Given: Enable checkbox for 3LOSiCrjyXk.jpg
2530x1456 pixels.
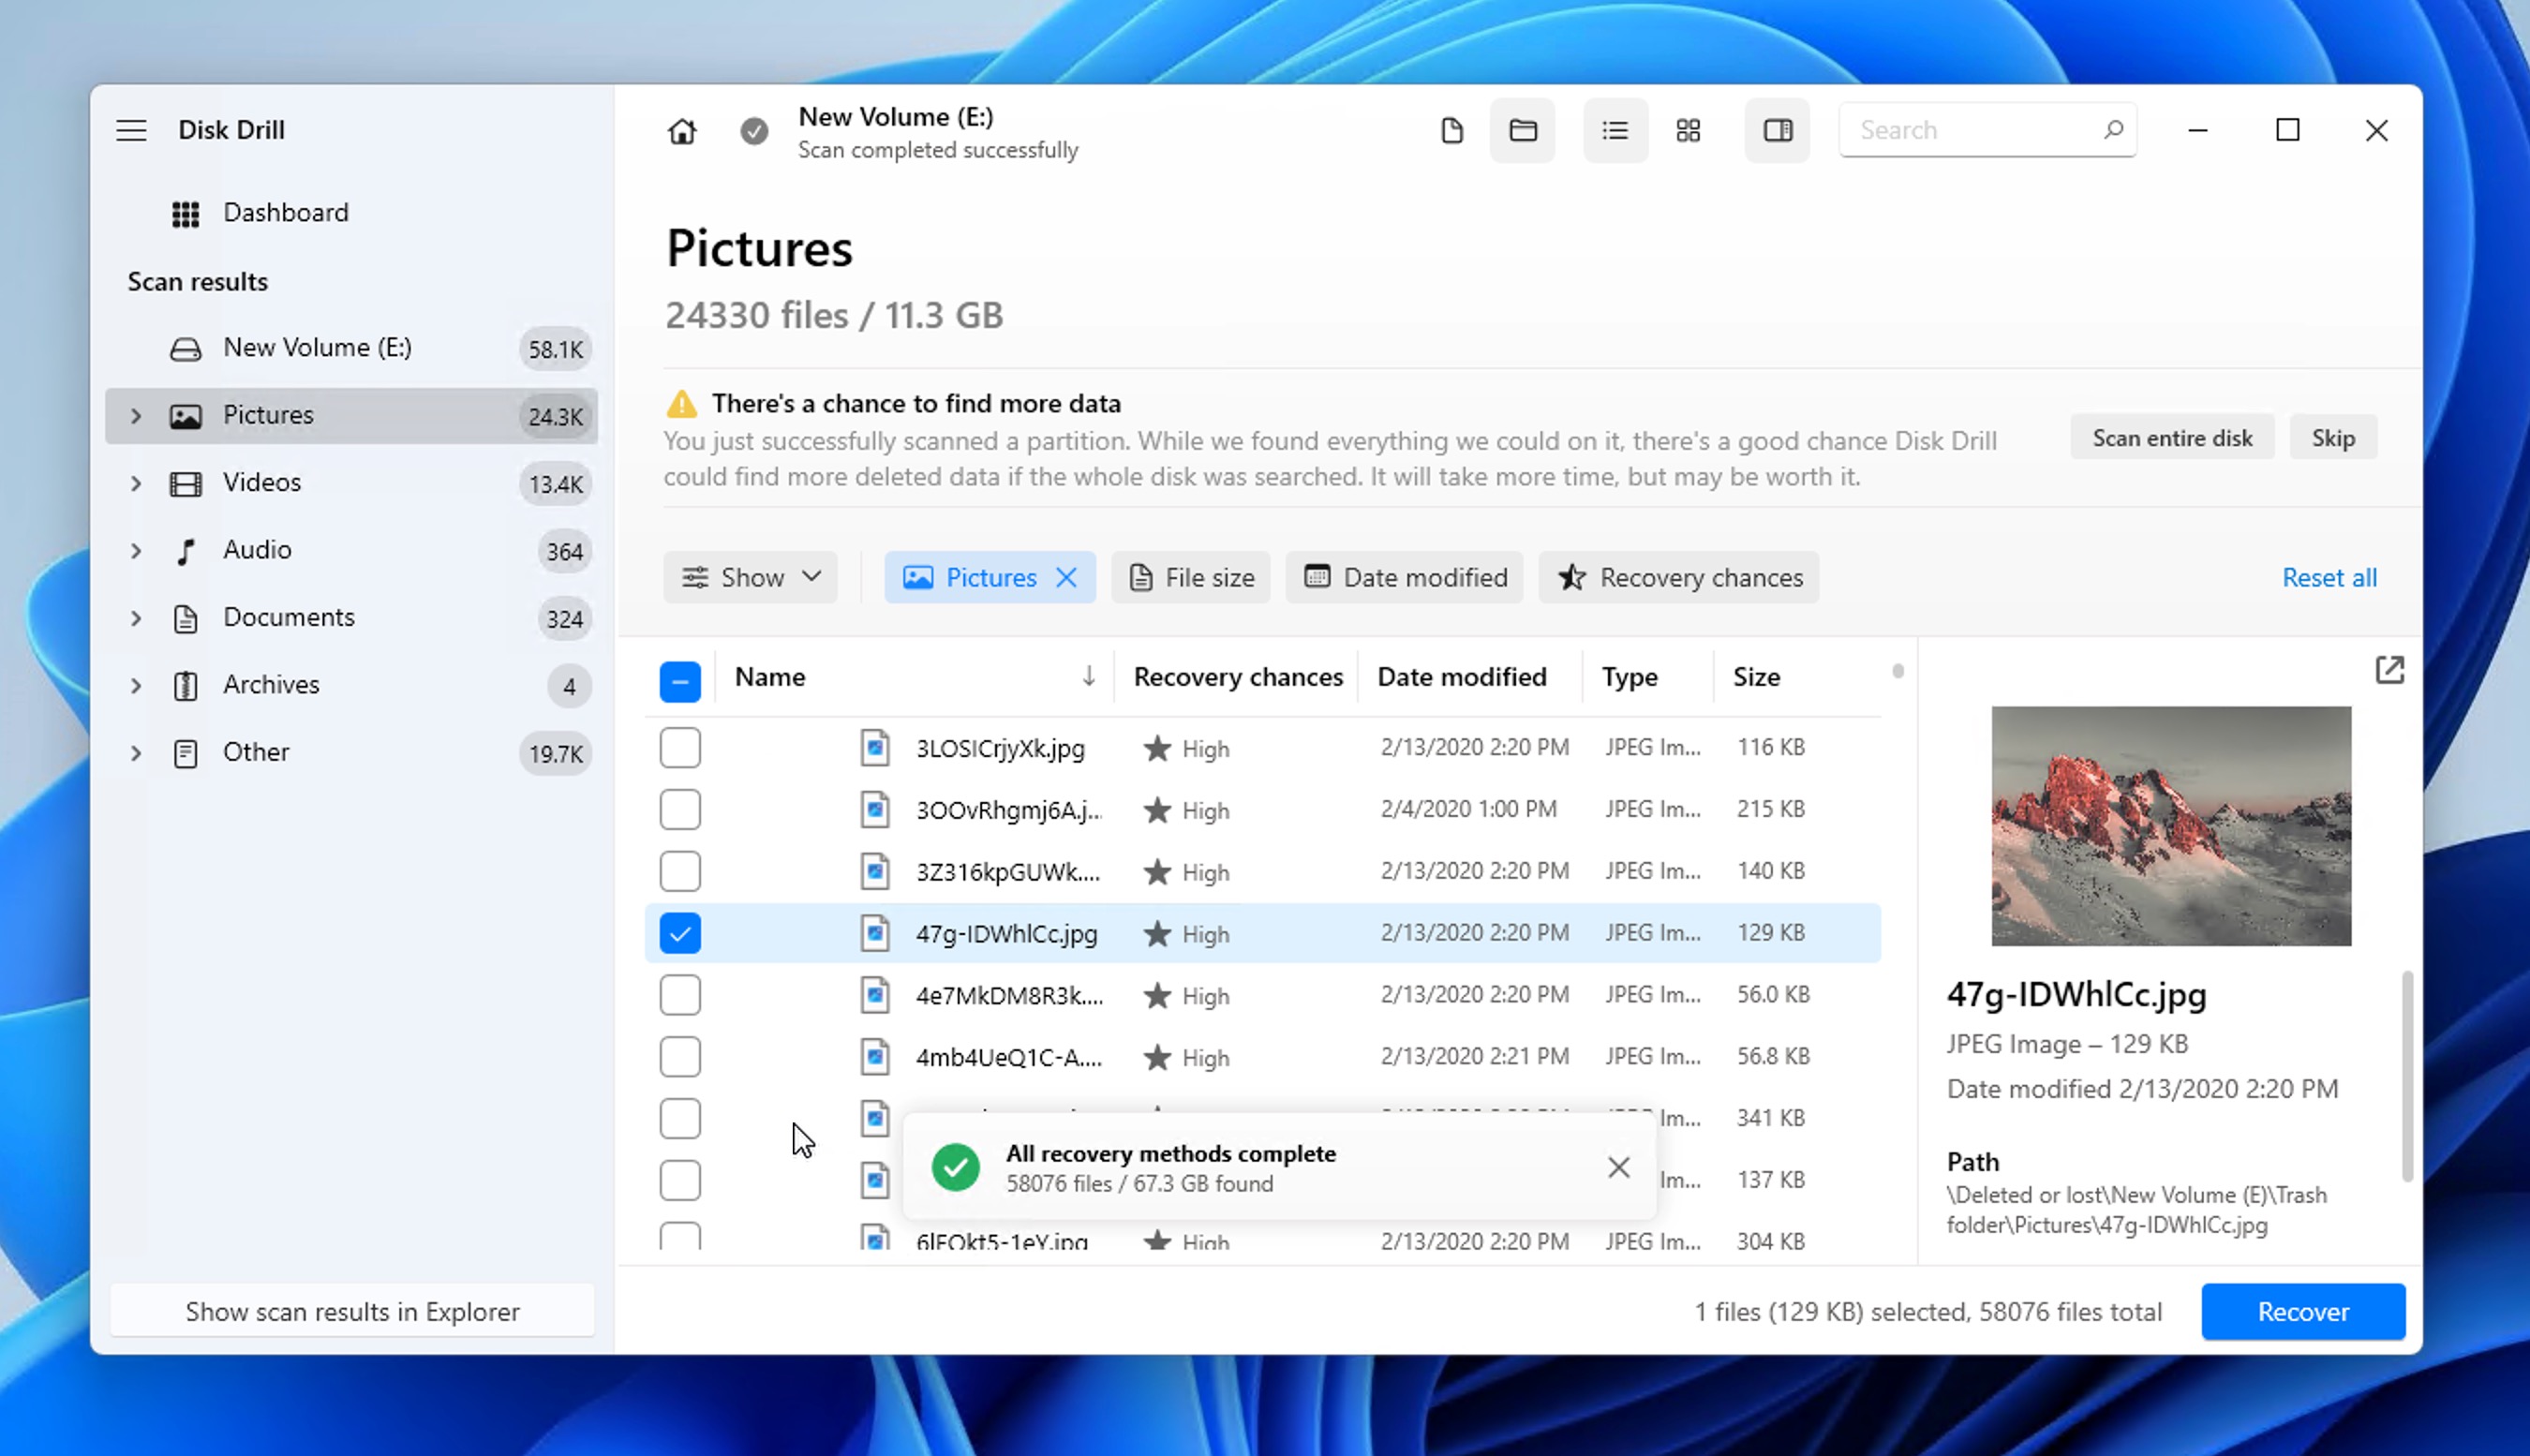Looking at the screenshot, I should point(677,747).
